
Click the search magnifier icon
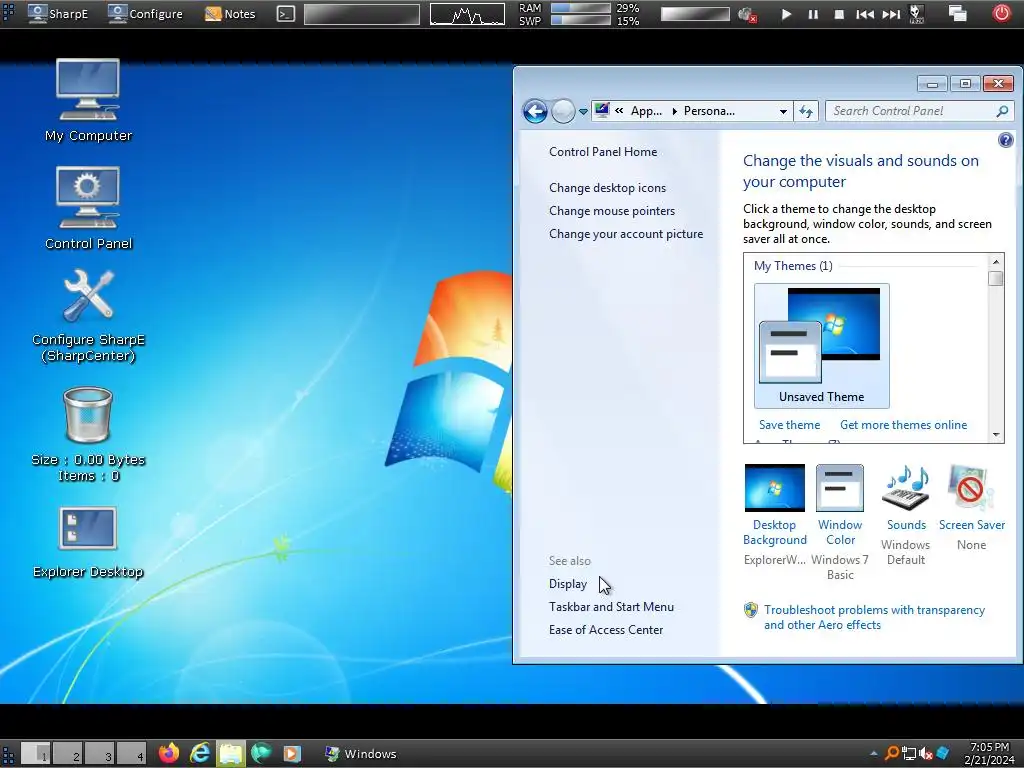click(x=1002, y=111)
